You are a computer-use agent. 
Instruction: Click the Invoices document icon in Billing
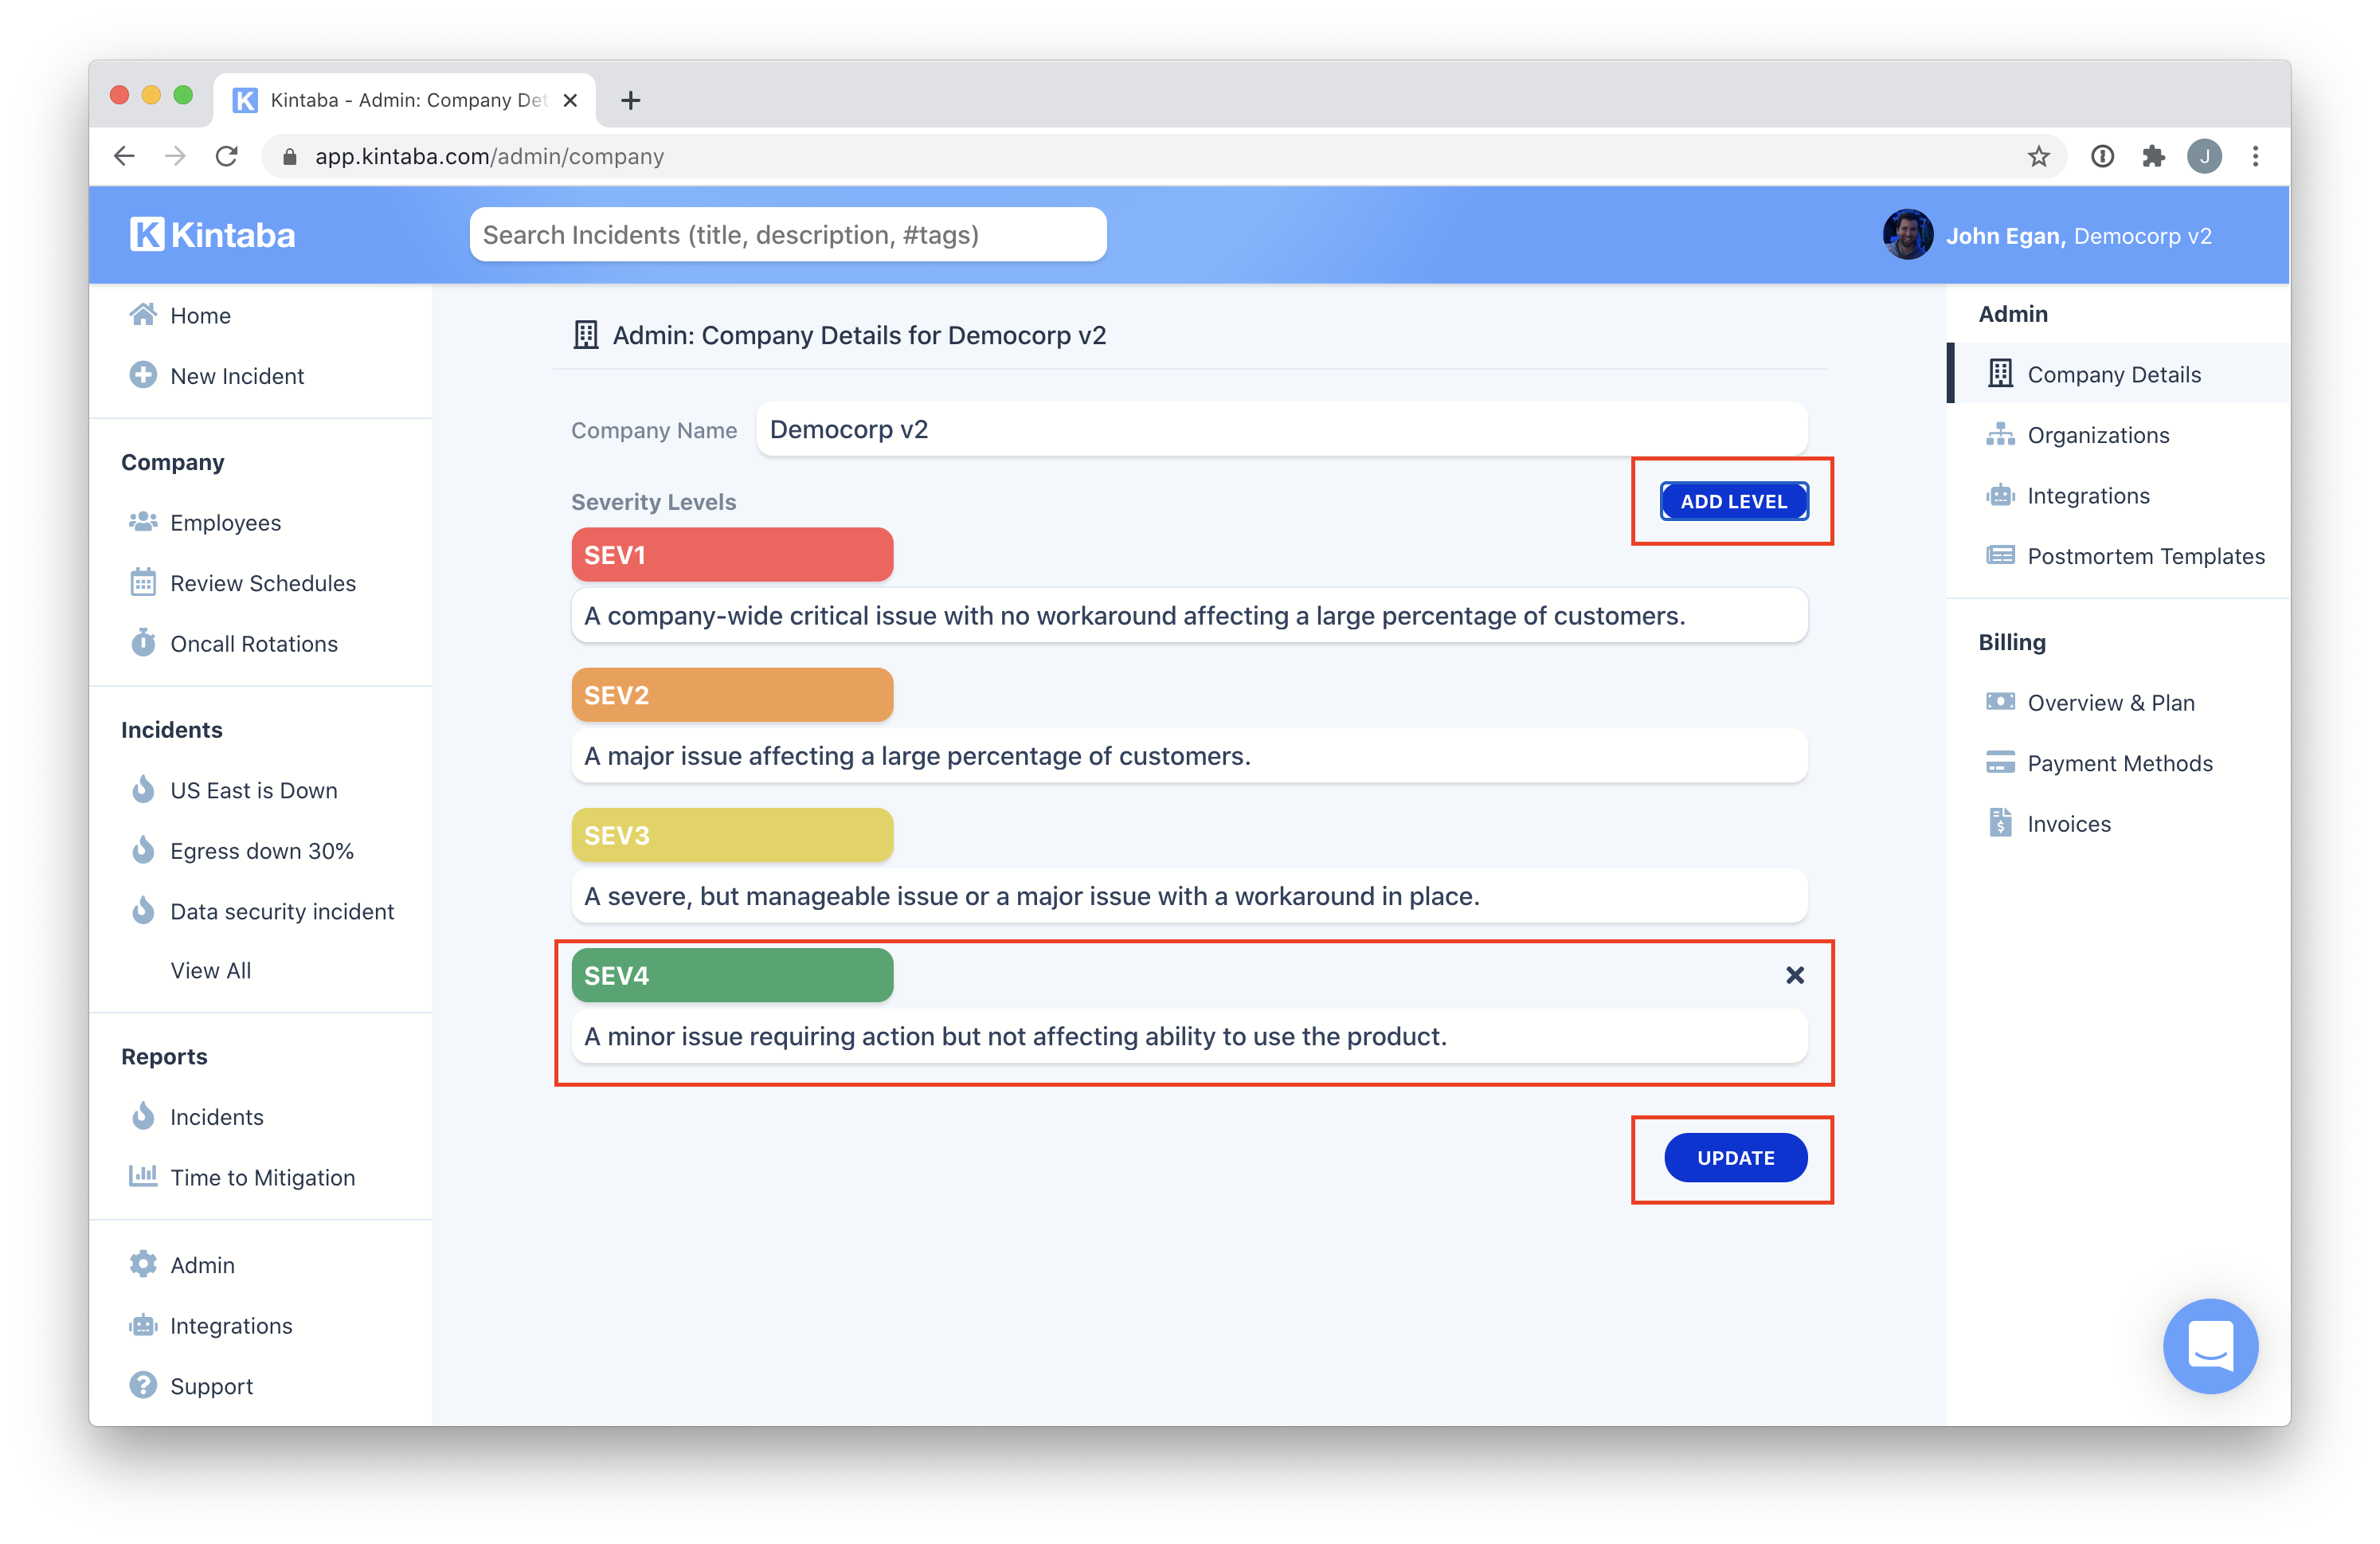click(x=1999, y=823)
